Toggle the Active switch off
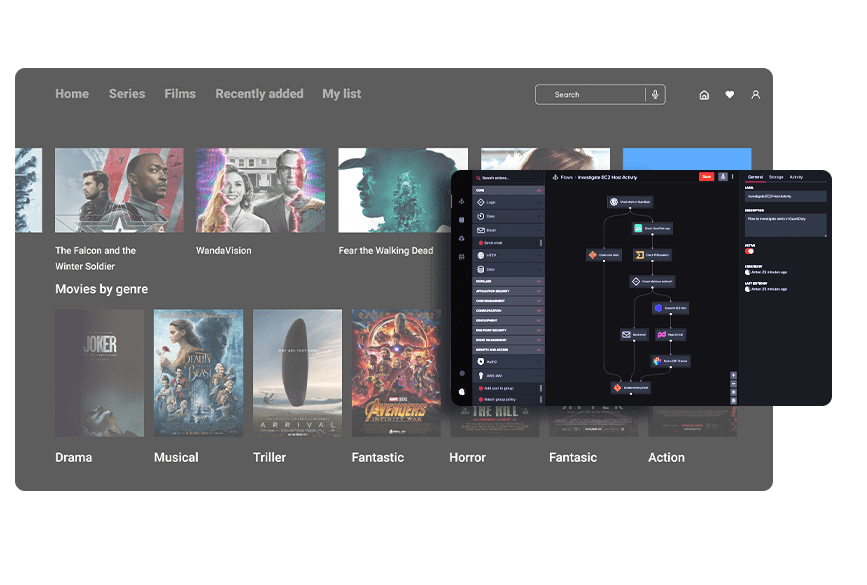The height and width of the screenshot is (585, 867). [749, 251]
